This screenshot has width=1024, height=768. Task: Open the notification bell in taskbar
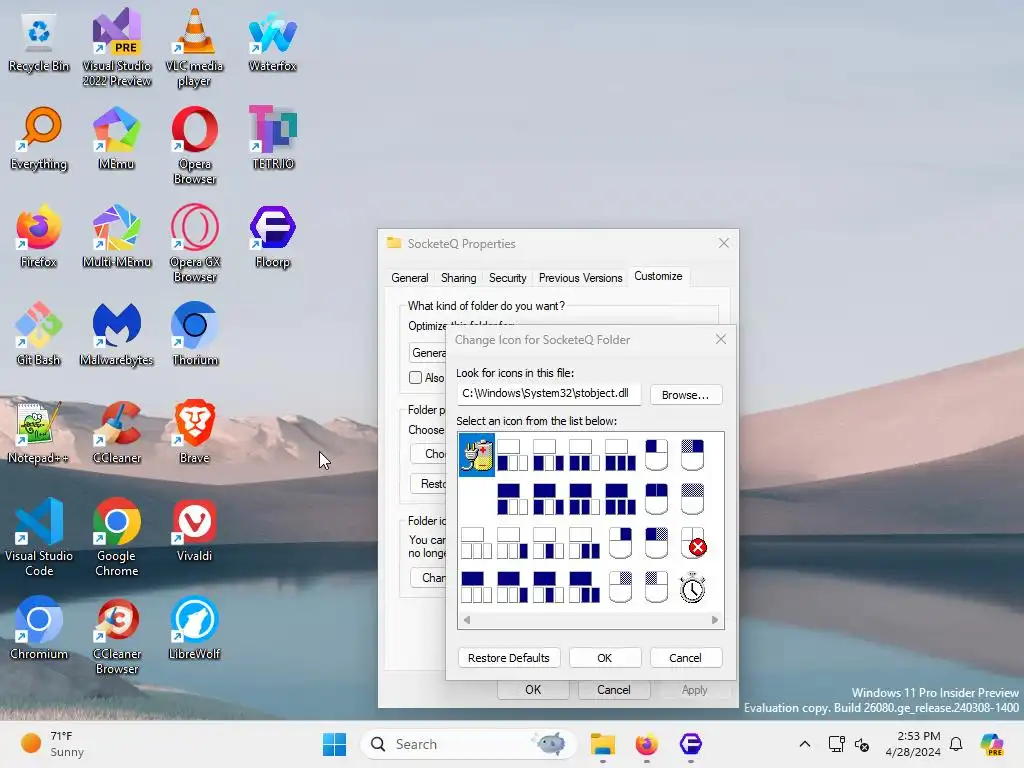click(x=956, y=744)
